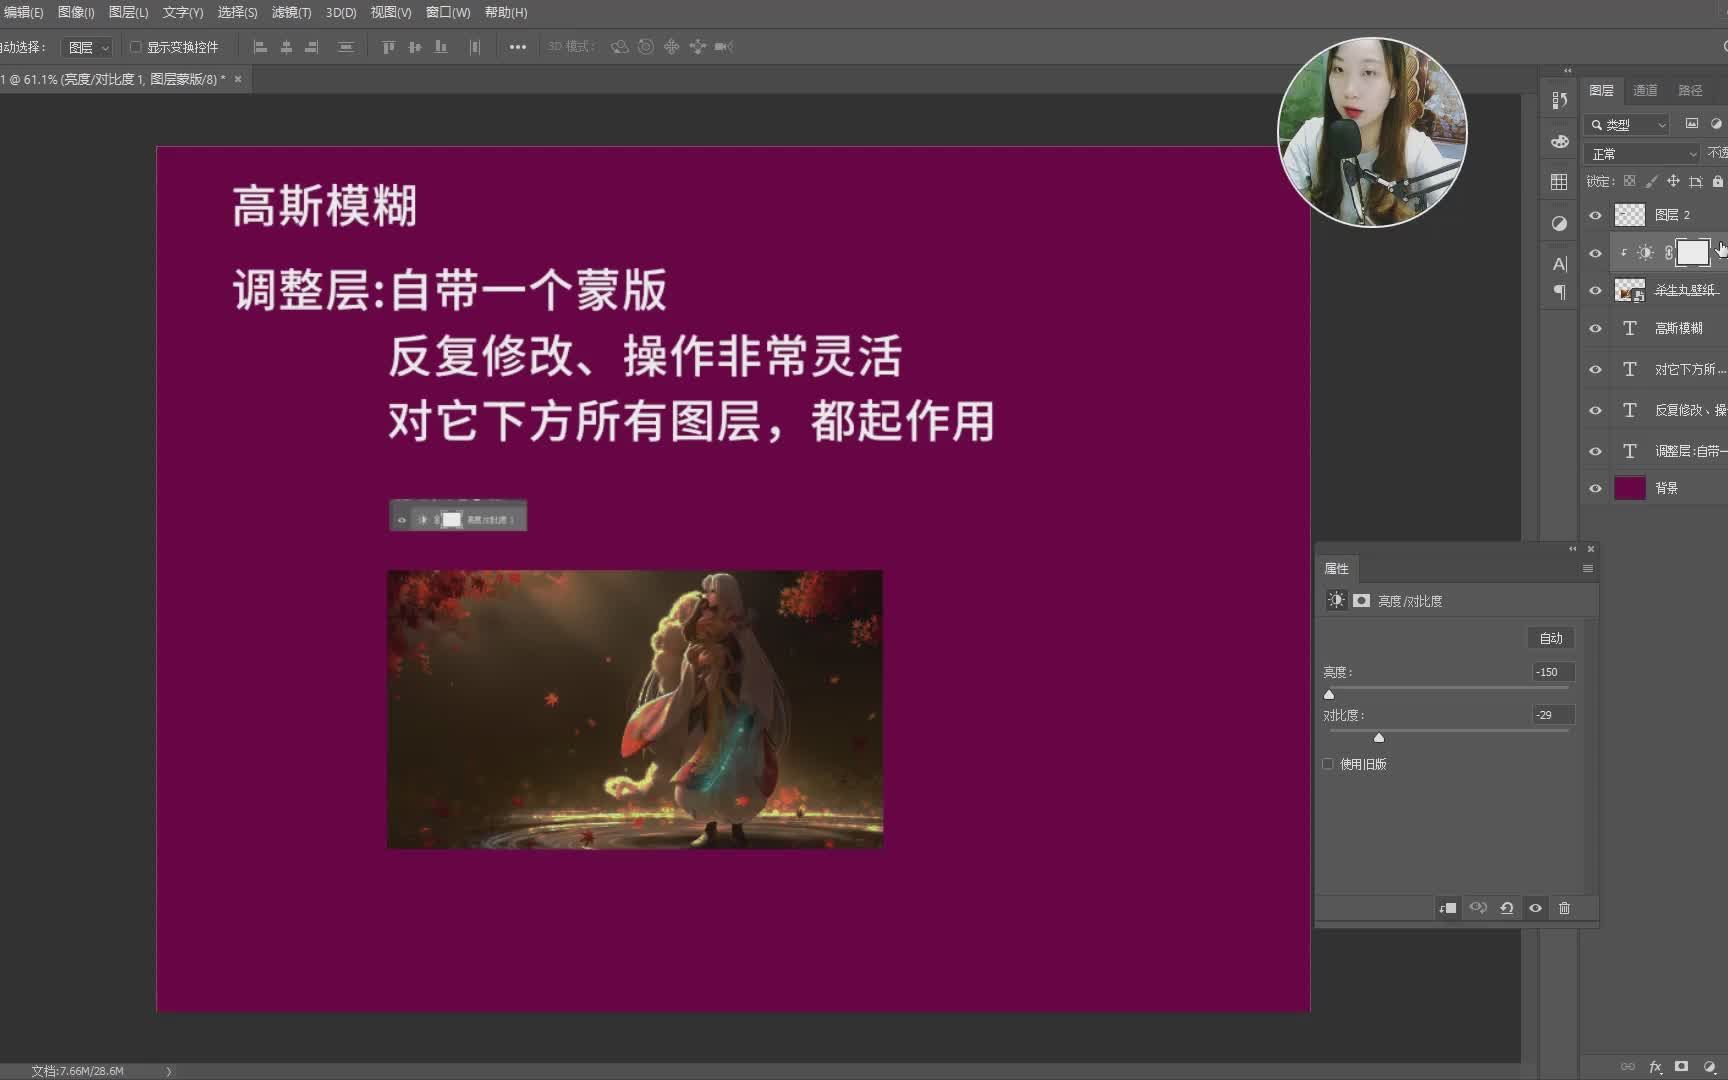
Task: Click the fx layer style icon
Action: click(1655, 1067)
